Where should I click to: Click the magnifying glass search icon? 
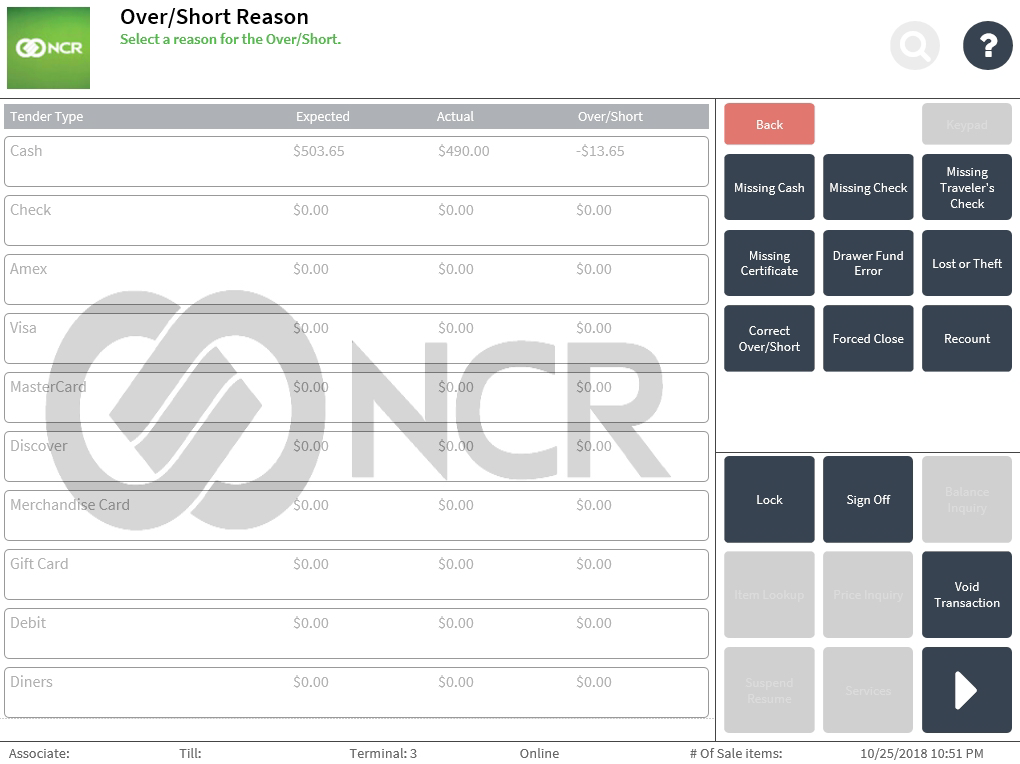coord(914,46)
